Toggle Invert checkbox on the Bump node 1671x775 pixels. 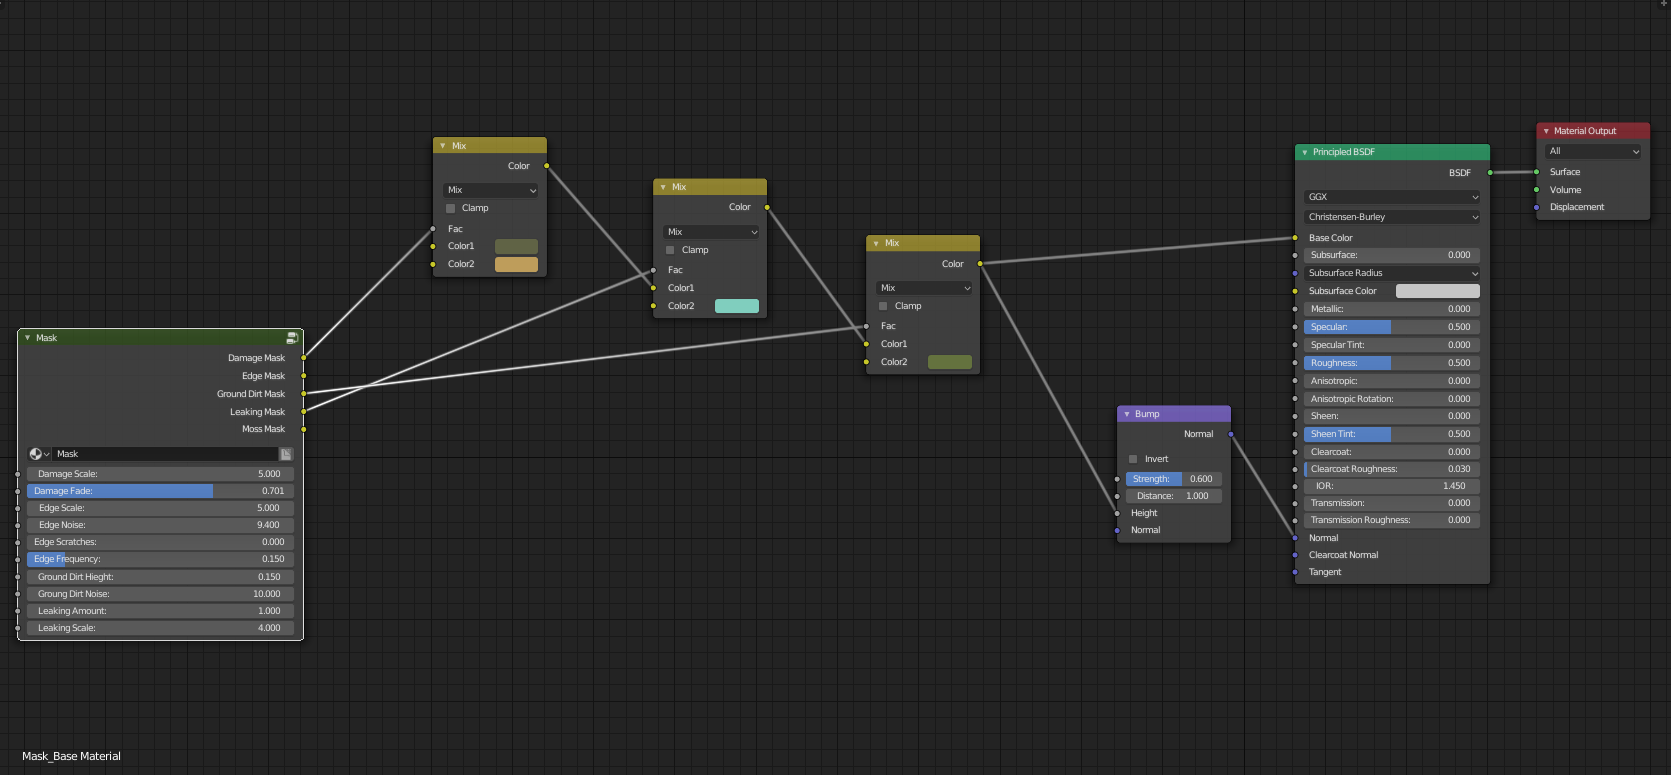1133,459
